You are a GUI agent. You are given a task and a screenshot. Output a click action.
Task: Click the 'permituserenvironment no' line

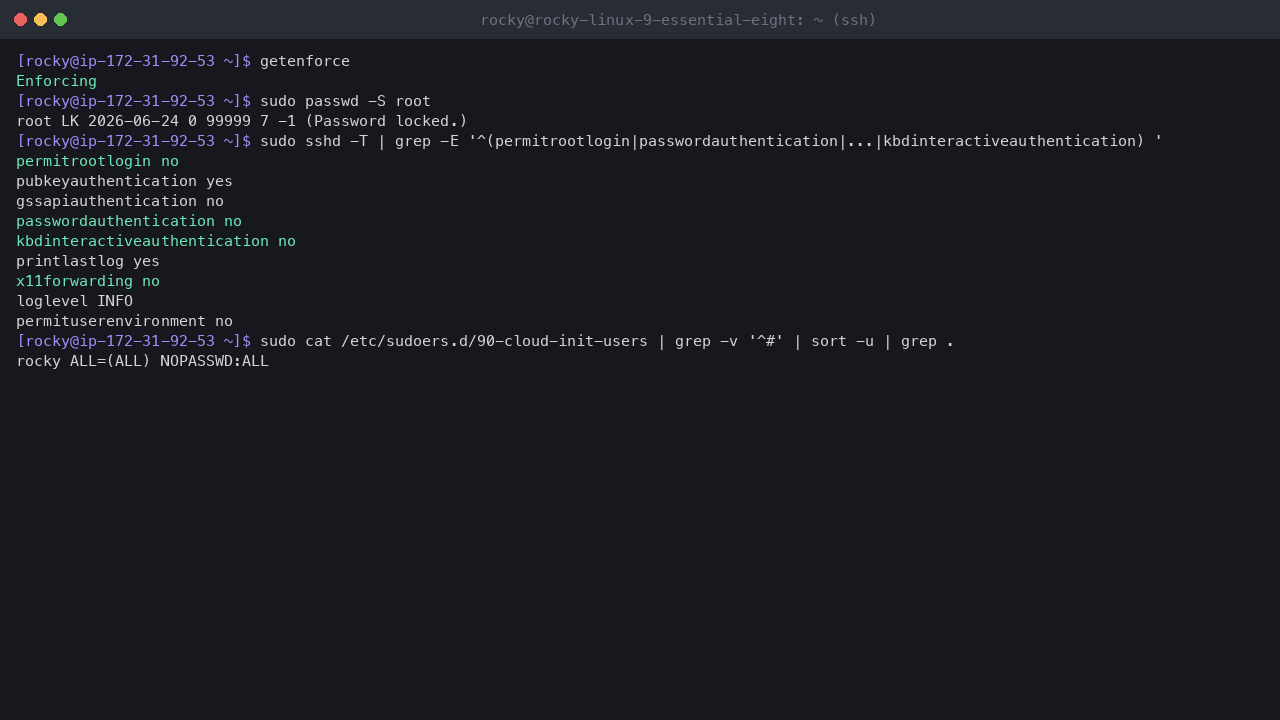tap(124, 321)
